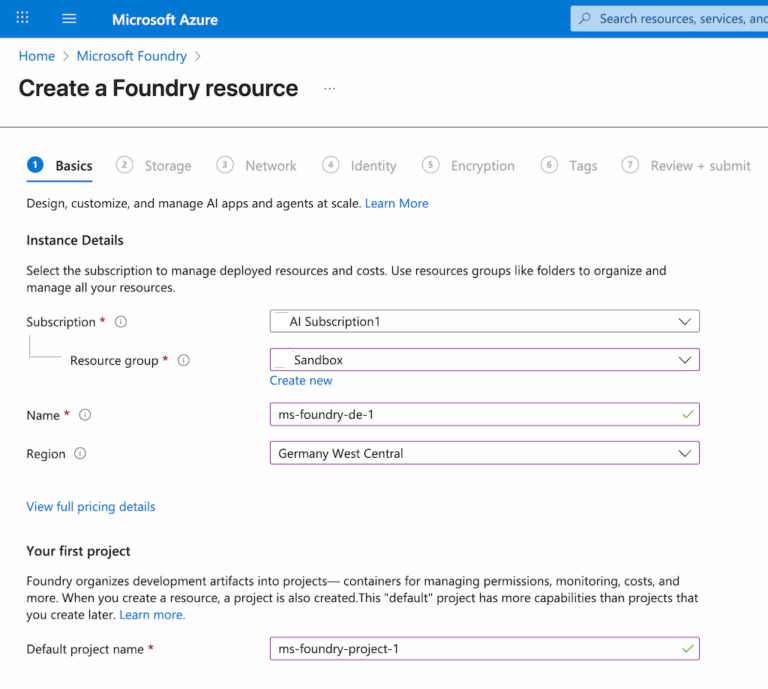Click the 'Create a Foundry resource' page title

[158, 89]
